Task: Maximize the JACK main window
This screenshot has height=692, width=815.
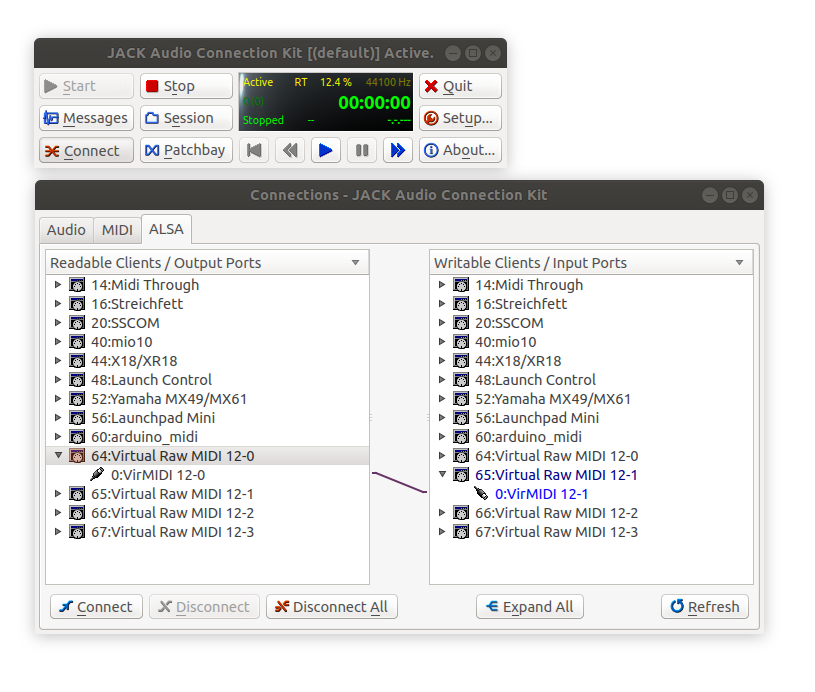Action: pyautogui.click(x=473, y=53)
